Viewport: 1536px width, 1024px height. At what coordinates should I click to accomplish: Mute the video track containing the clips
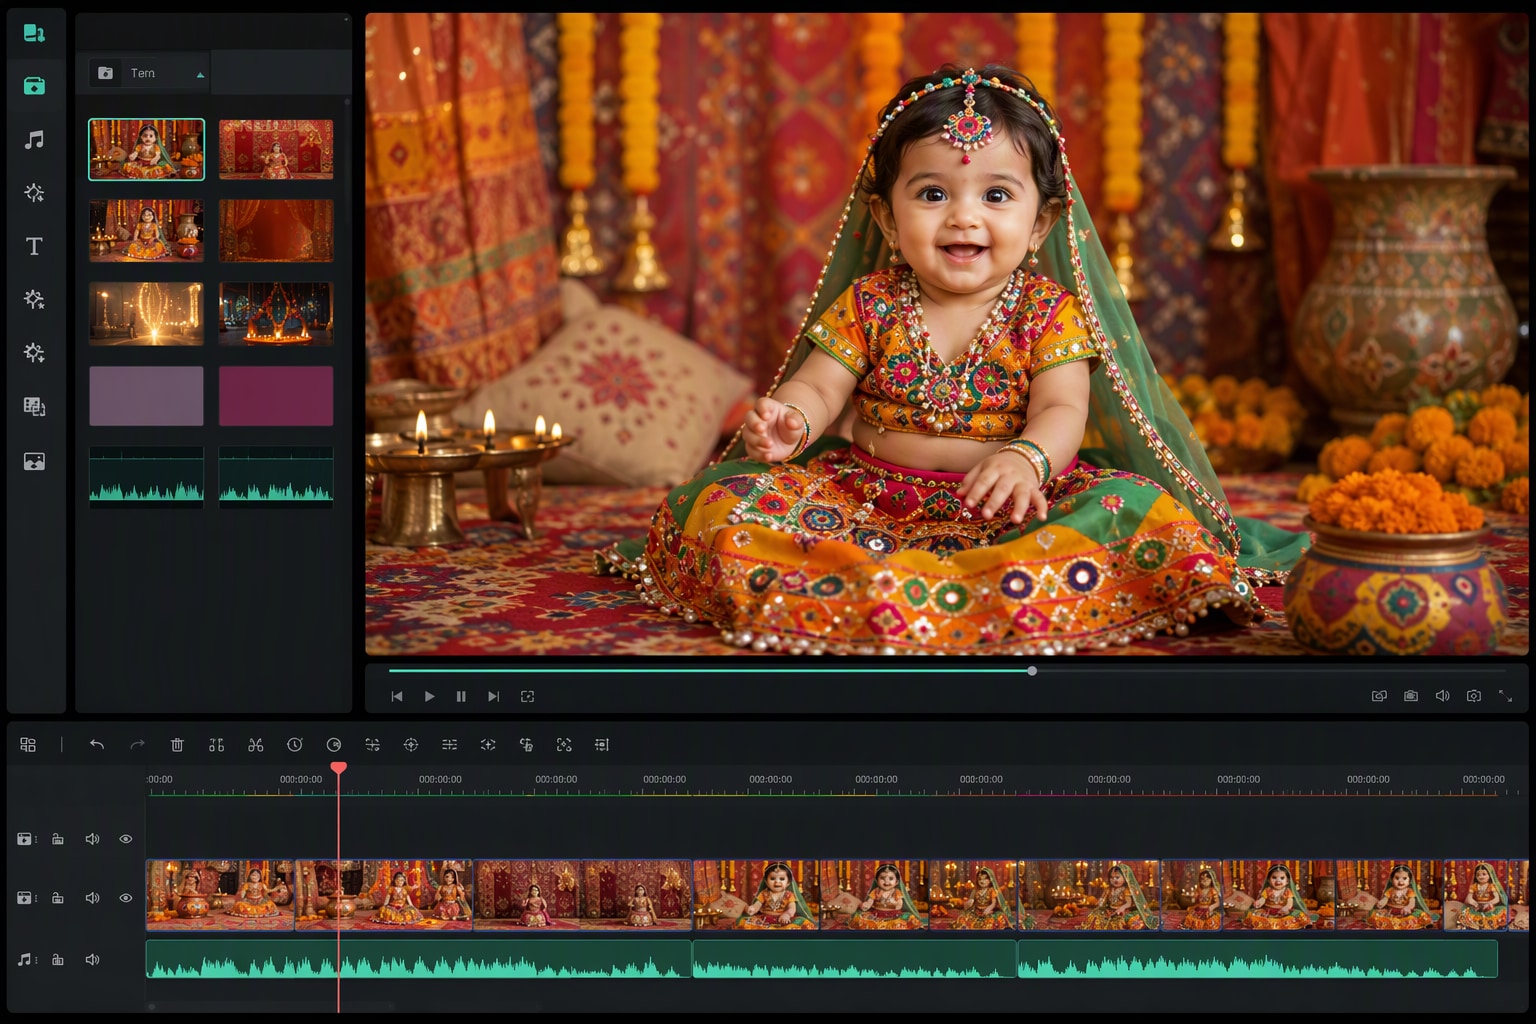(92, 898)
